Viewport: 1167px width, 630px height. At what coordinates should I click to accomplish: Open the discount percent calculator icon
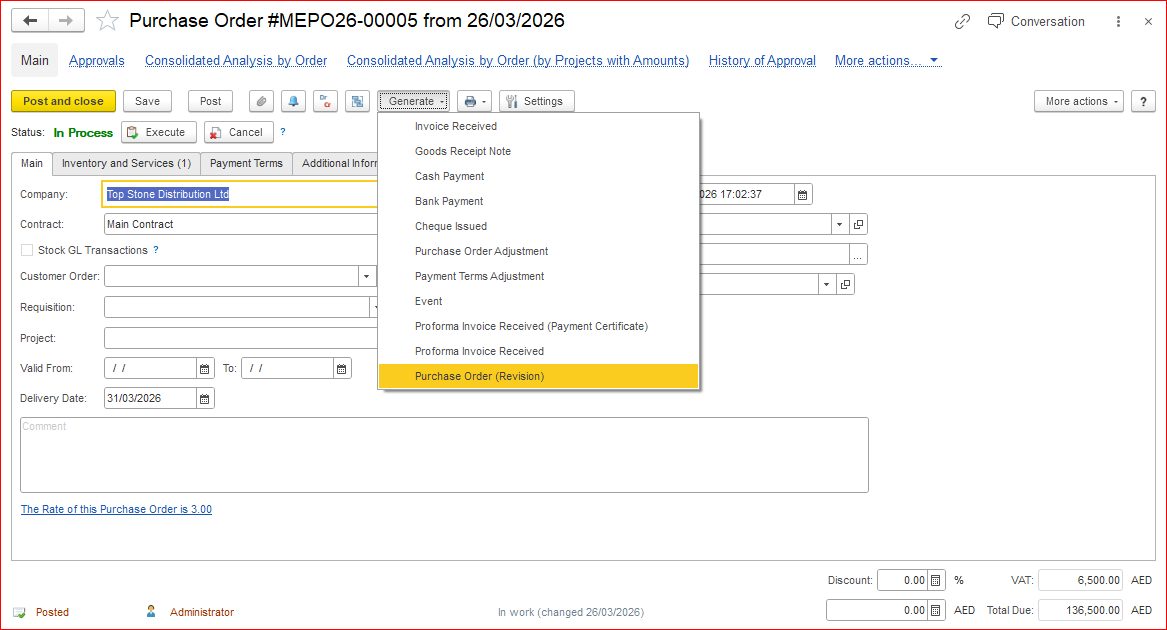(935, 580)
